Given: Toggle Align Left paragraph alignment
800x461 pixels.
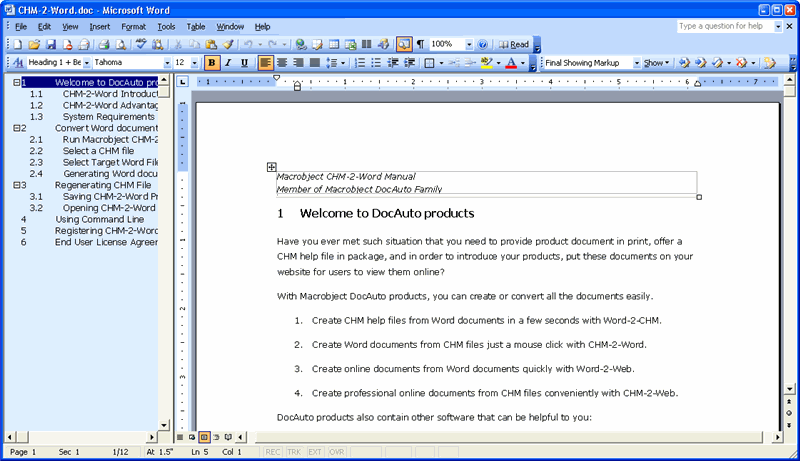Looking at the screenshot, I should [x=265, y=63].
